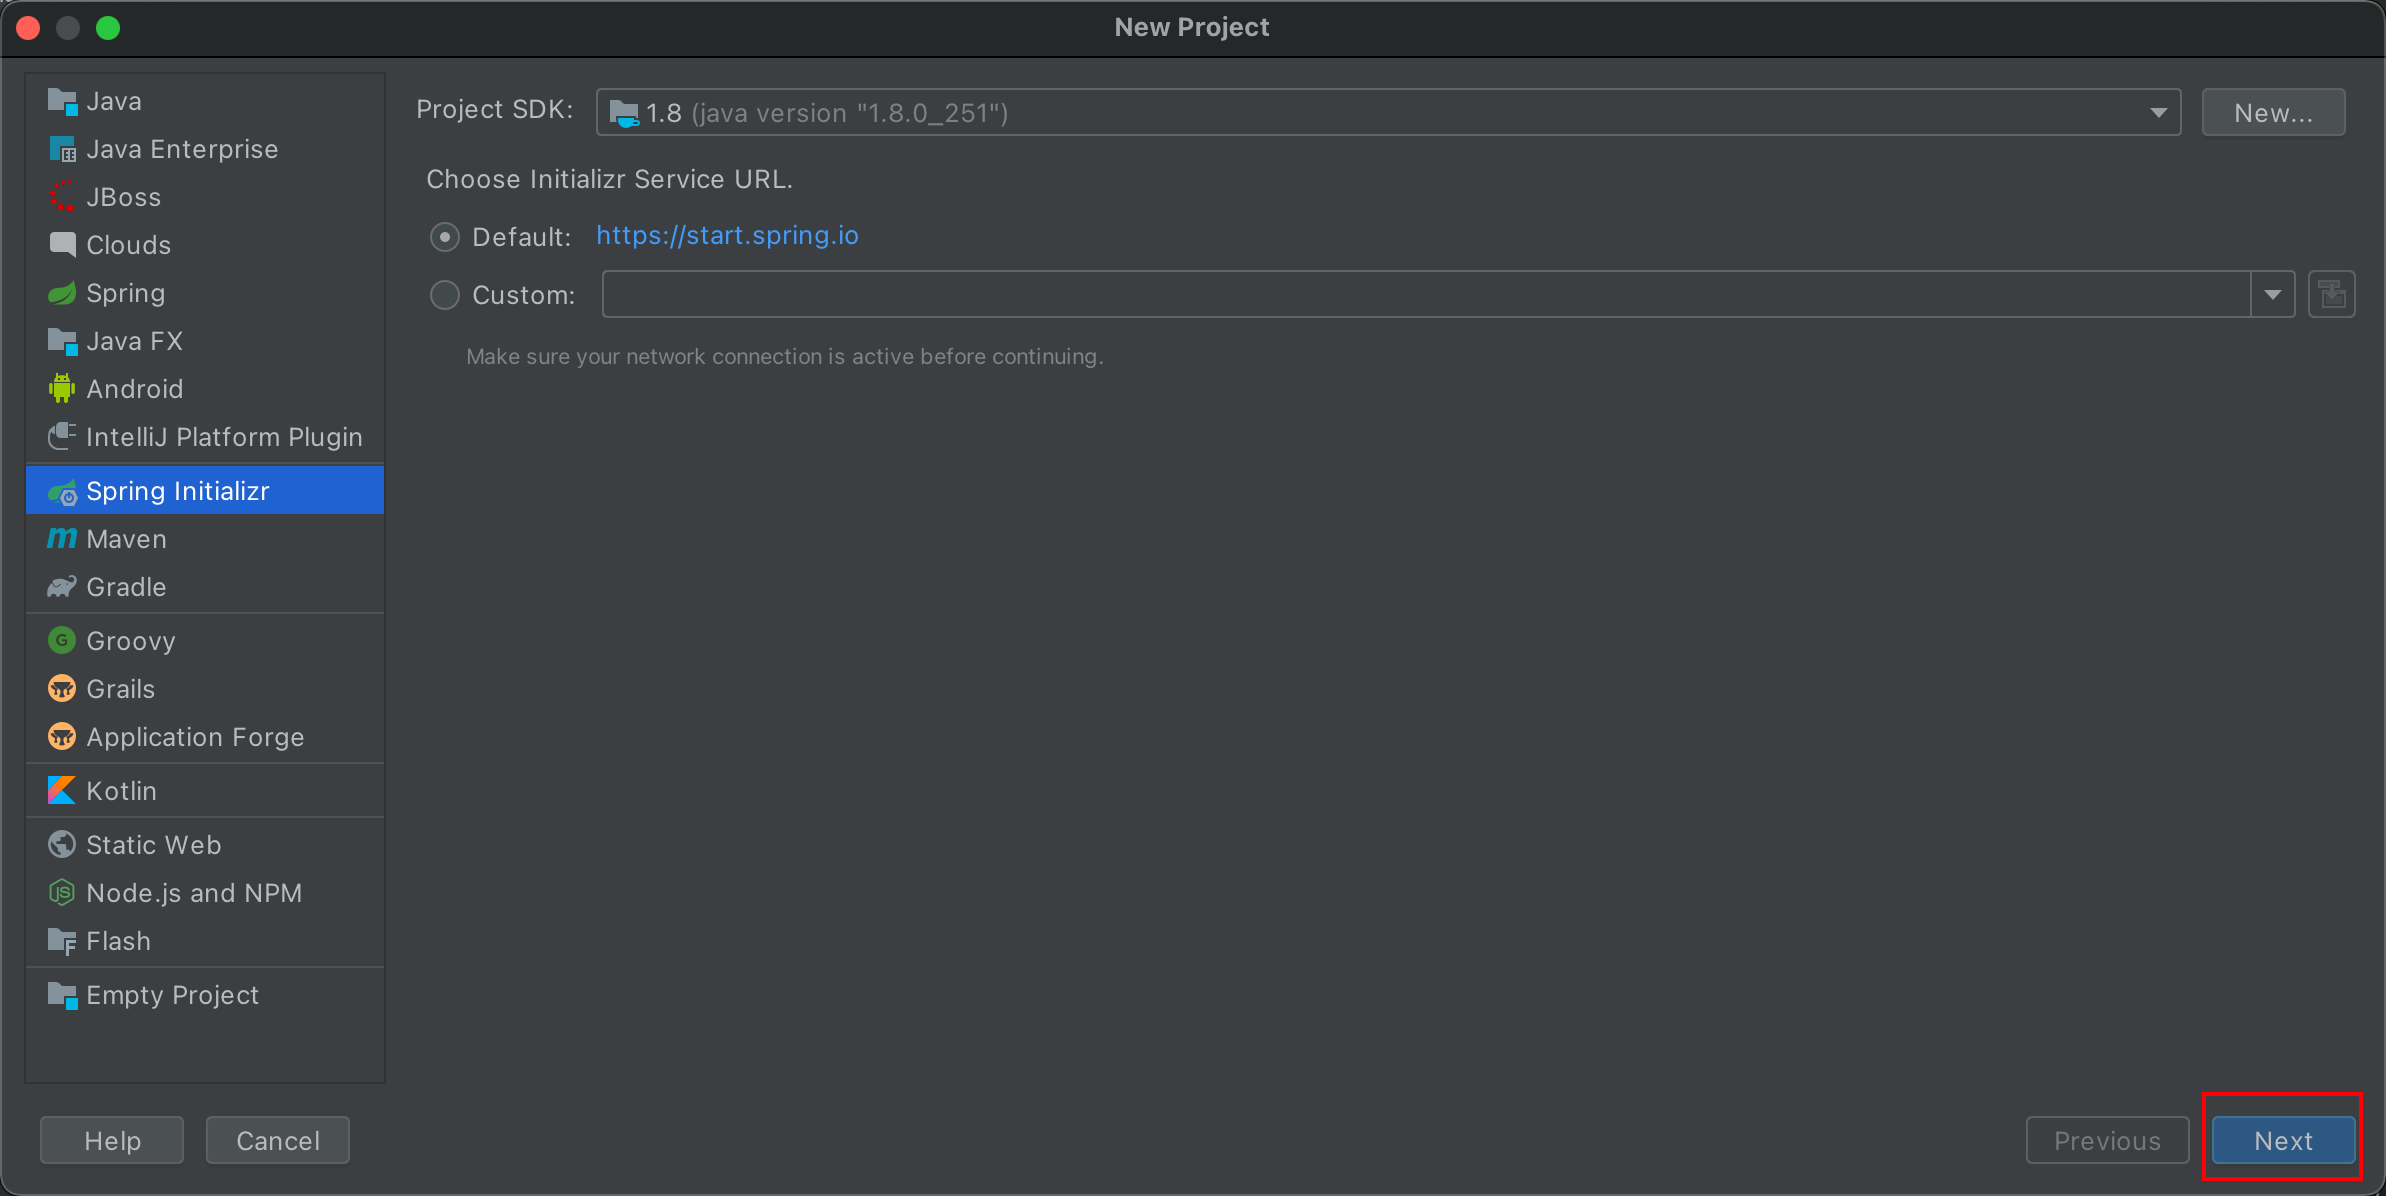
Task: Click the Kotlin logo icon
Action: [62, 791]
